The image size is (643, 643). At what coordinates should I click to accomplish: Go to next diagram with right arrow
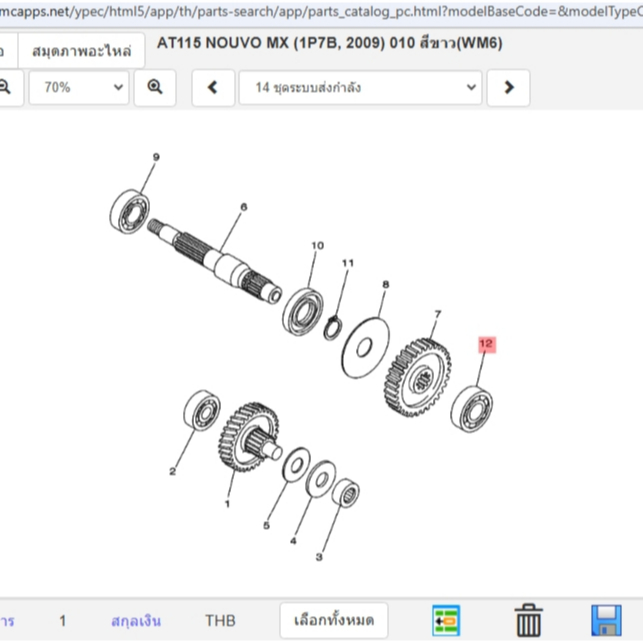click(508, 87)
